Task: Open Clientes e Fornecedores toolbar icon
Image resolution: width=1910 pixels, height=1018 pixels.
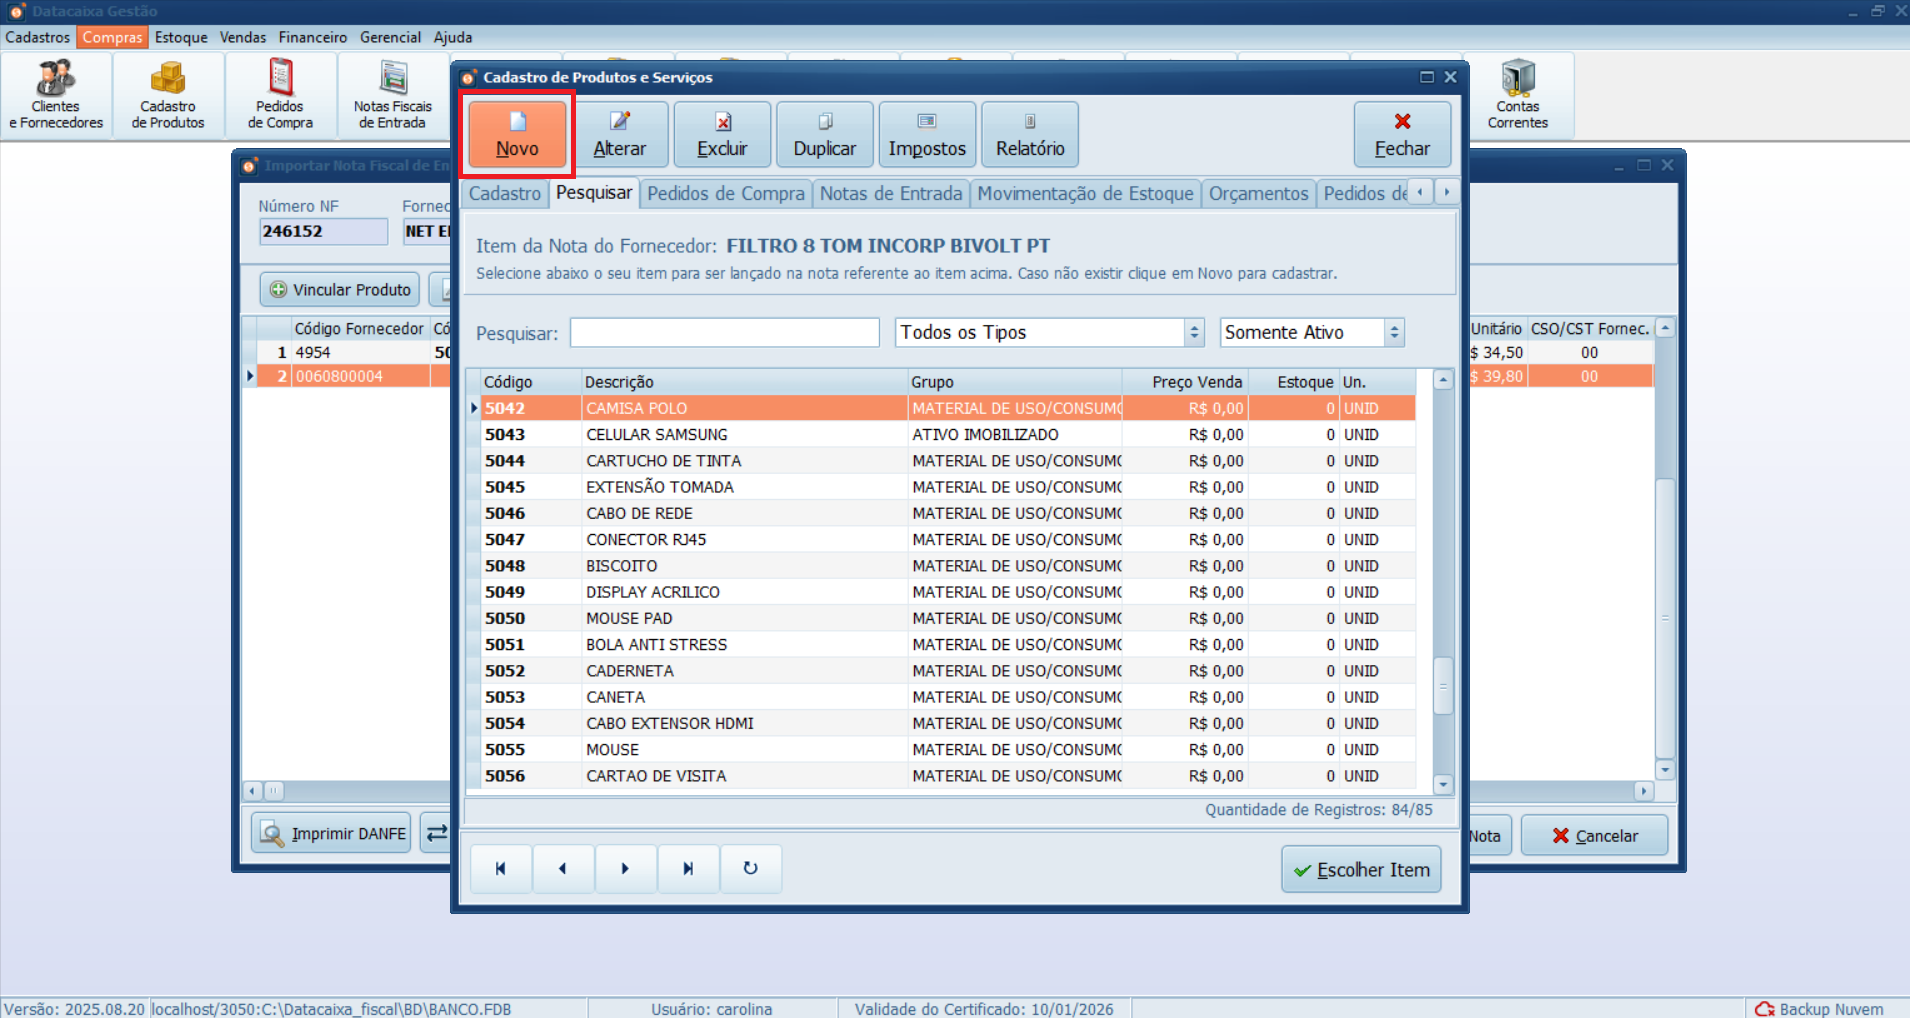Action: (x=56, y=96)
